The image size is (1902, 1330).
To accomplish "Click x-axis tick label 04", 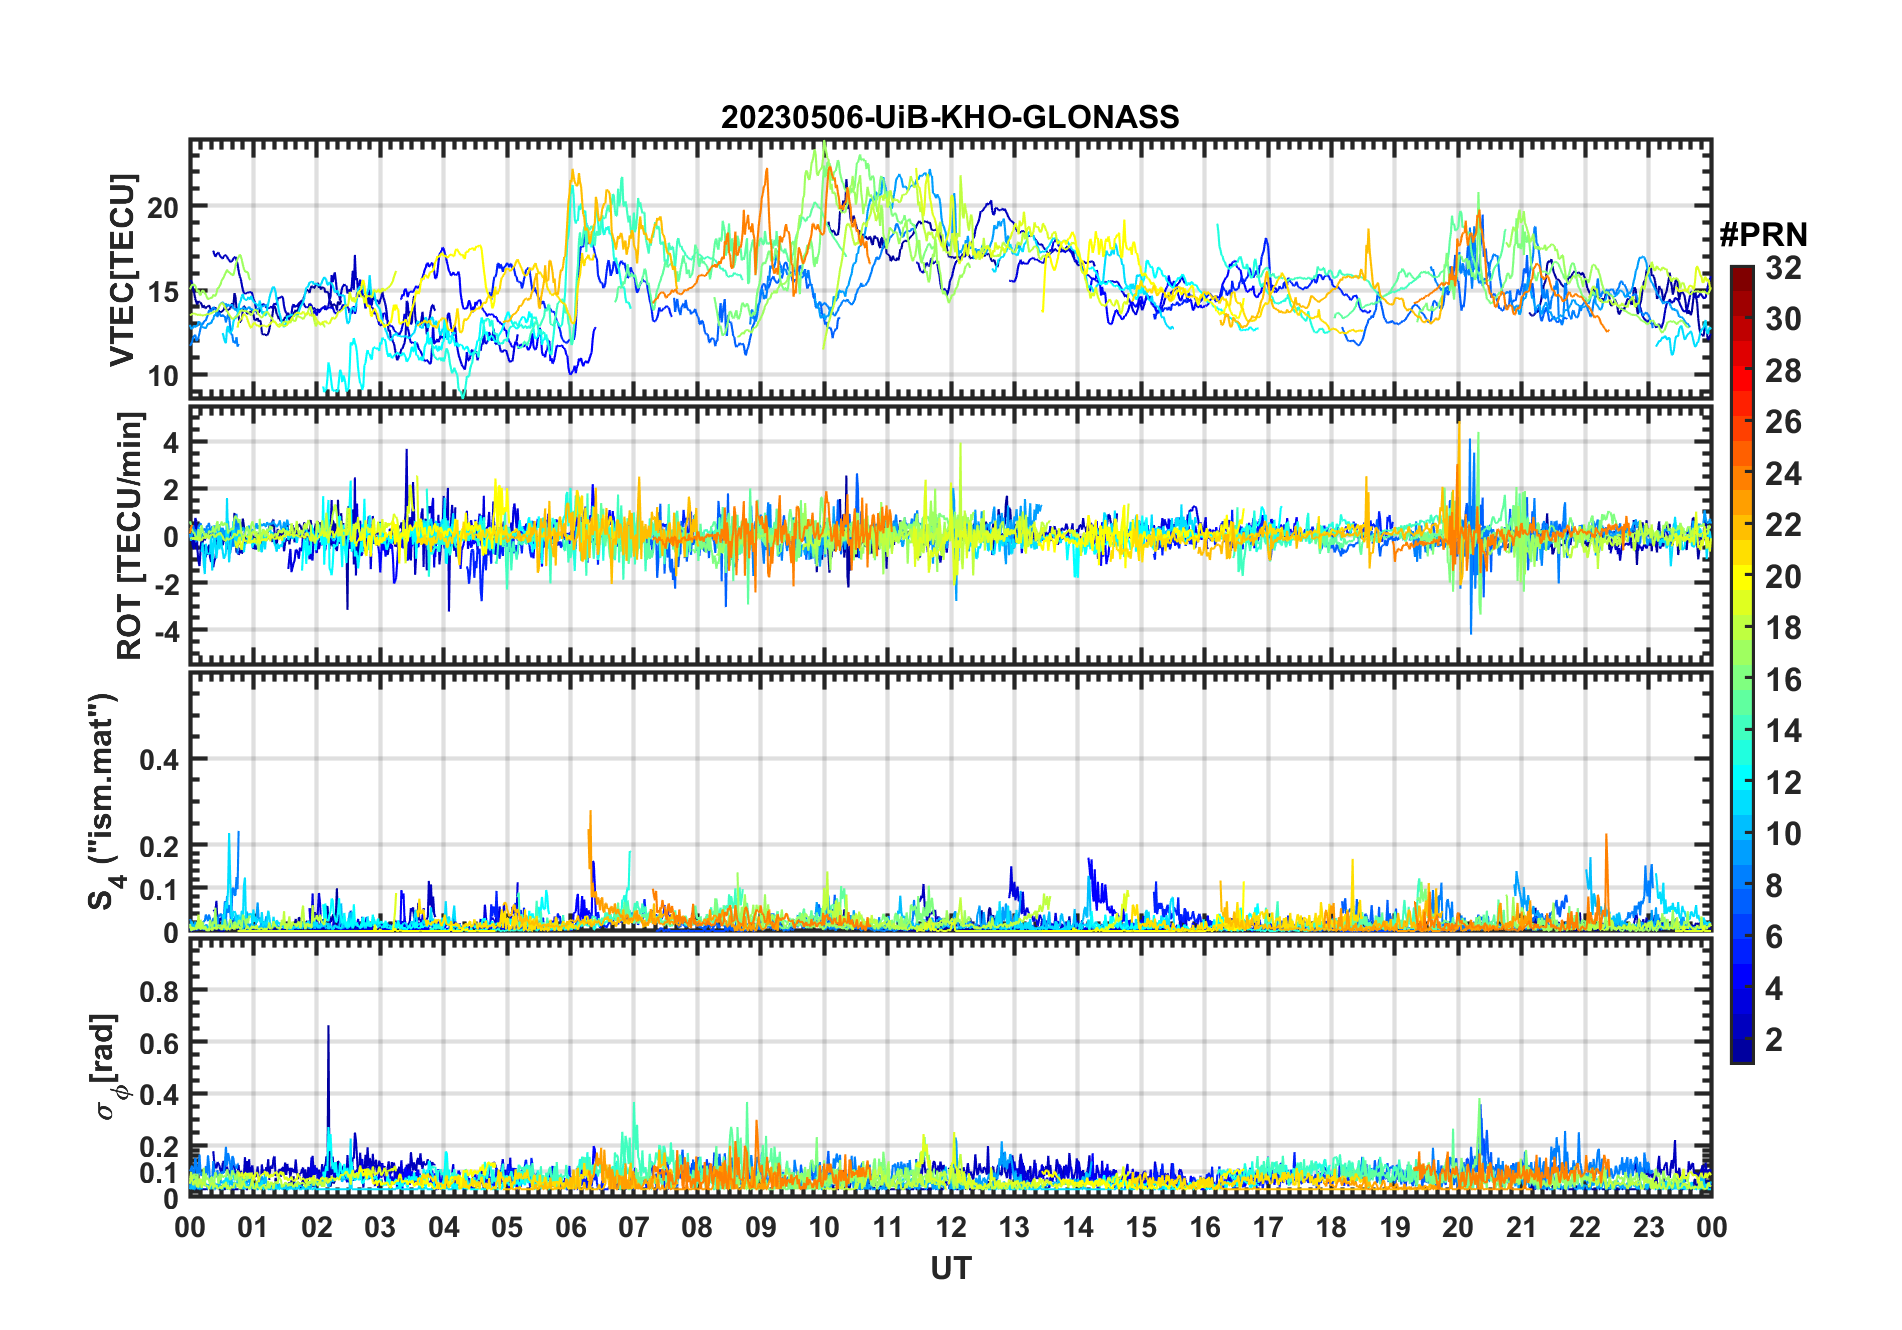I will click(444, 1227).
